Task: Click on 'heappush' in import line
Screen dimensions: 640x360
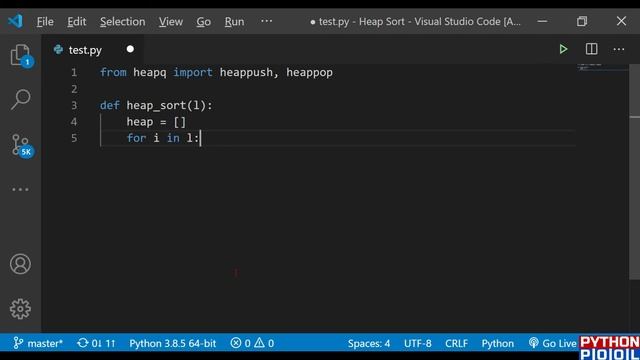Action: (x=246, y=72)
